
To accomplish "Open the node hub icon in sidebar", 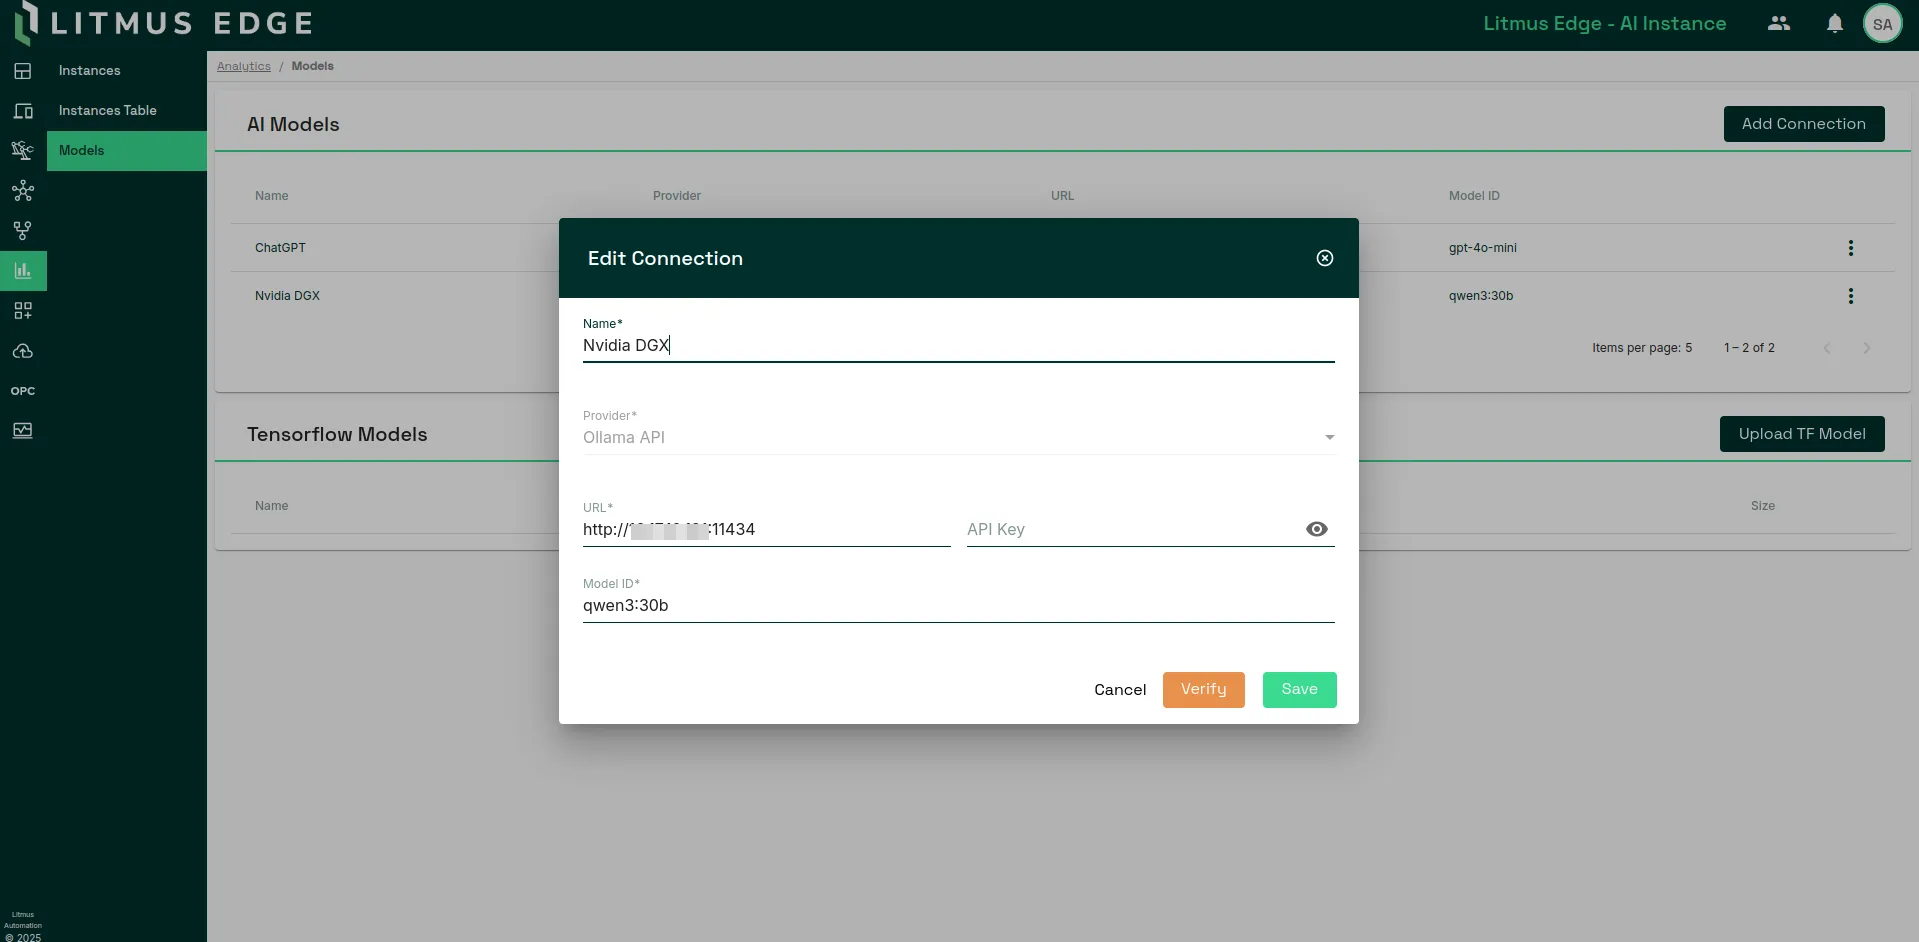I will pos(23,191).
